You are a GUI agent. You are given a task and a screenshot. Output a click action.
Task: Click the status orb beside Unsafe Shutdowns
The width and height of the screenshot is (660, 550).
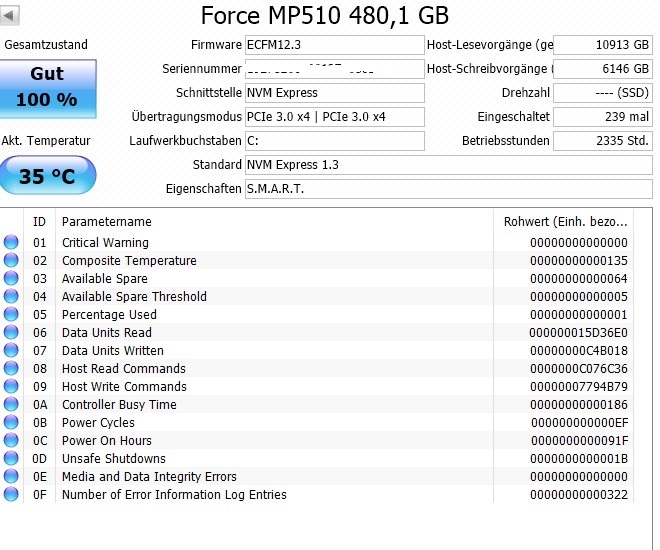point(11,458)
